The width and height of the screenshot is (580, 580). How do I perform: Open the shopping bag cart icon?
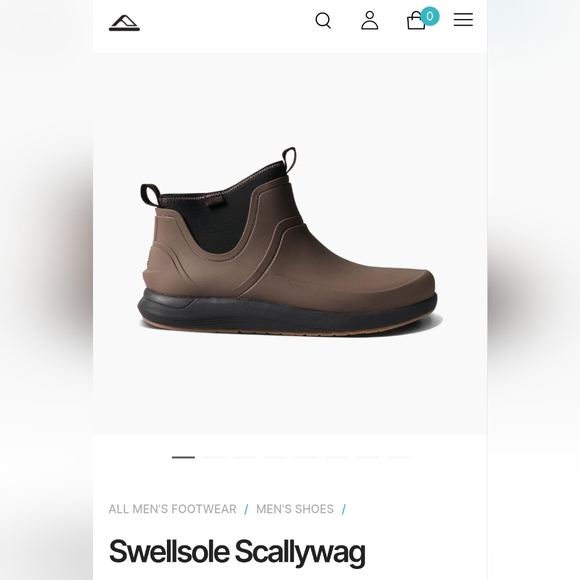[416, 21]
